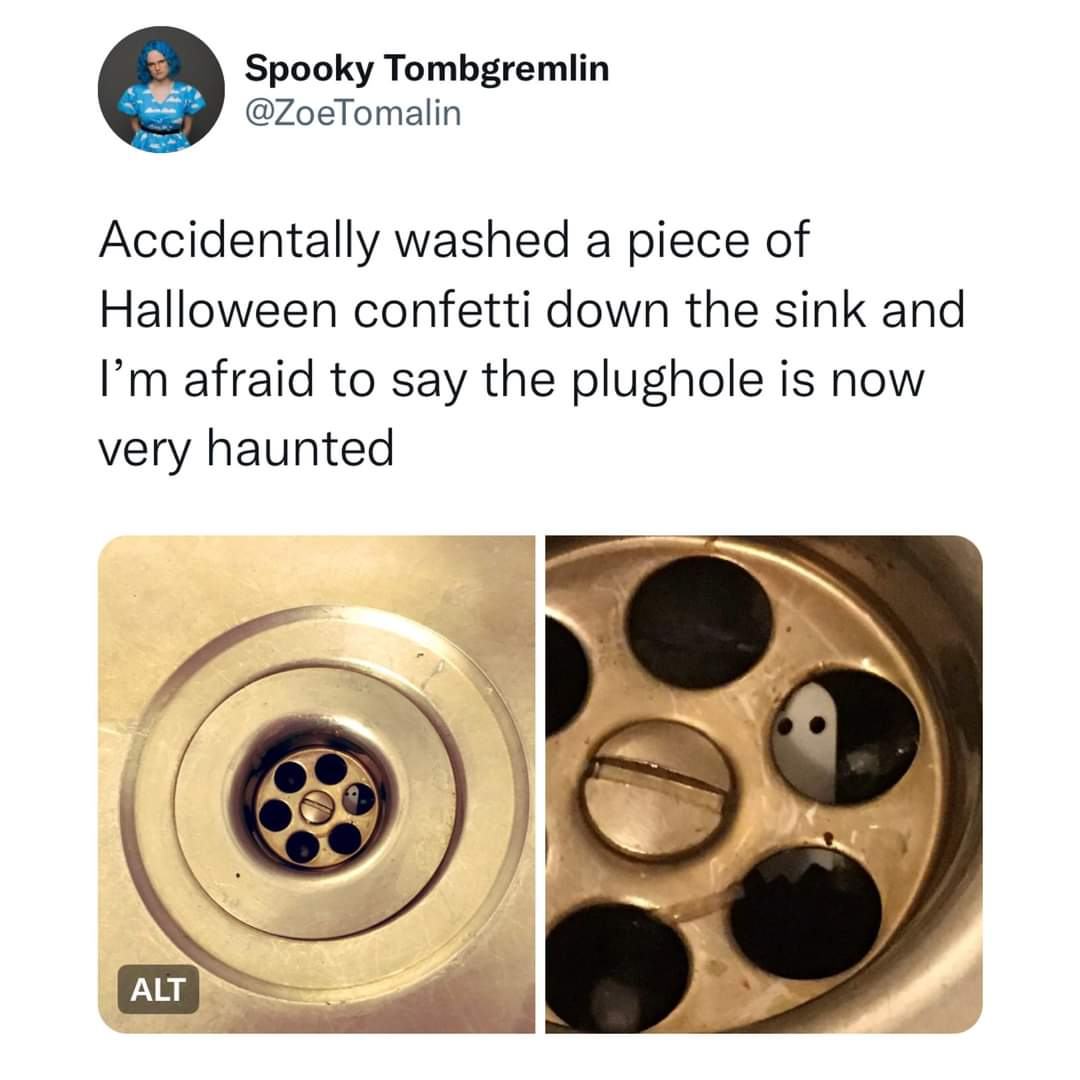
Task: Click the slotted screw in the close-up photo
Action: [658, 789]
